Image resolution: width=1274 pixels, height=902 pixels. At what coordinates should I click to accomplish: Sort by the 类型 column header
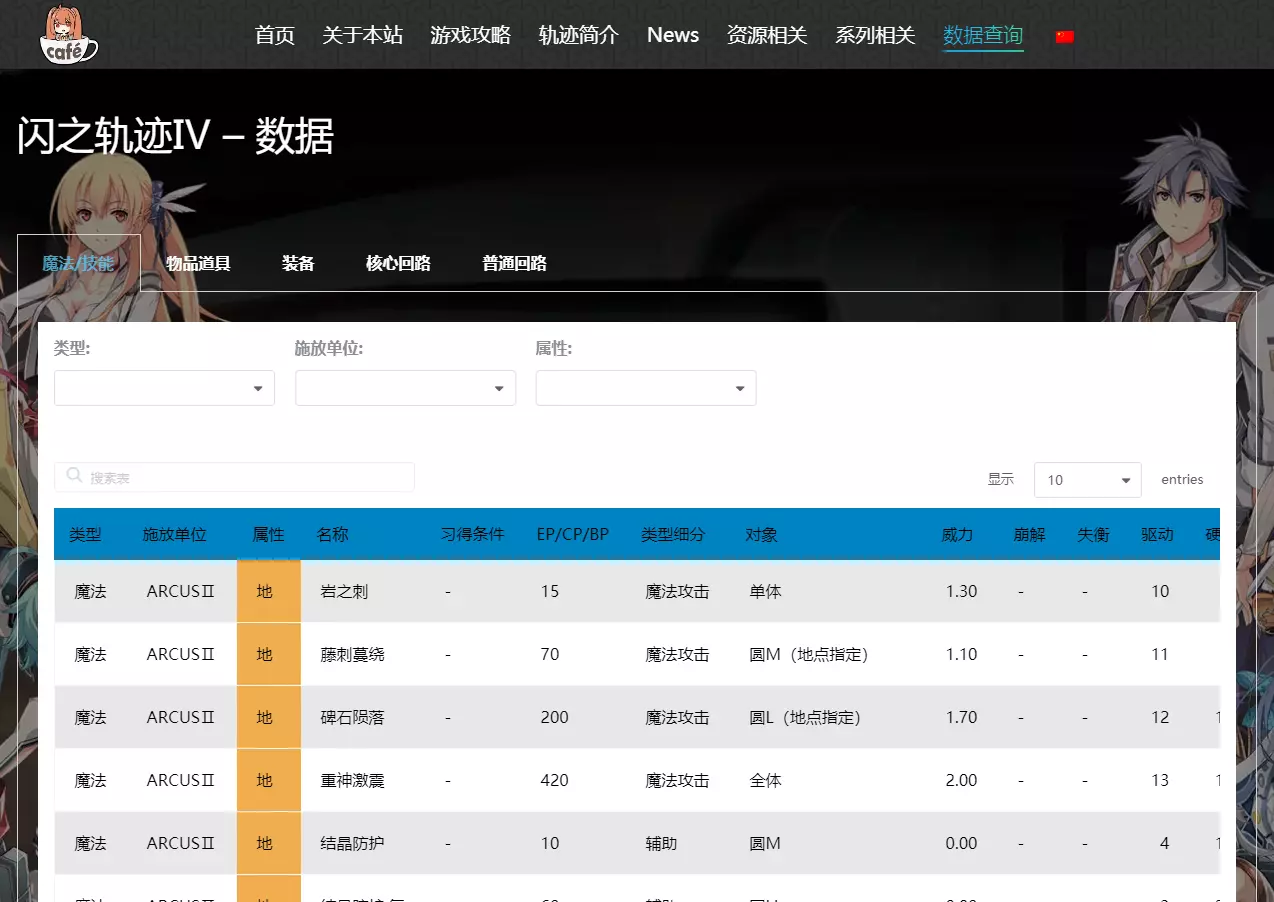[x=85, y=535]
